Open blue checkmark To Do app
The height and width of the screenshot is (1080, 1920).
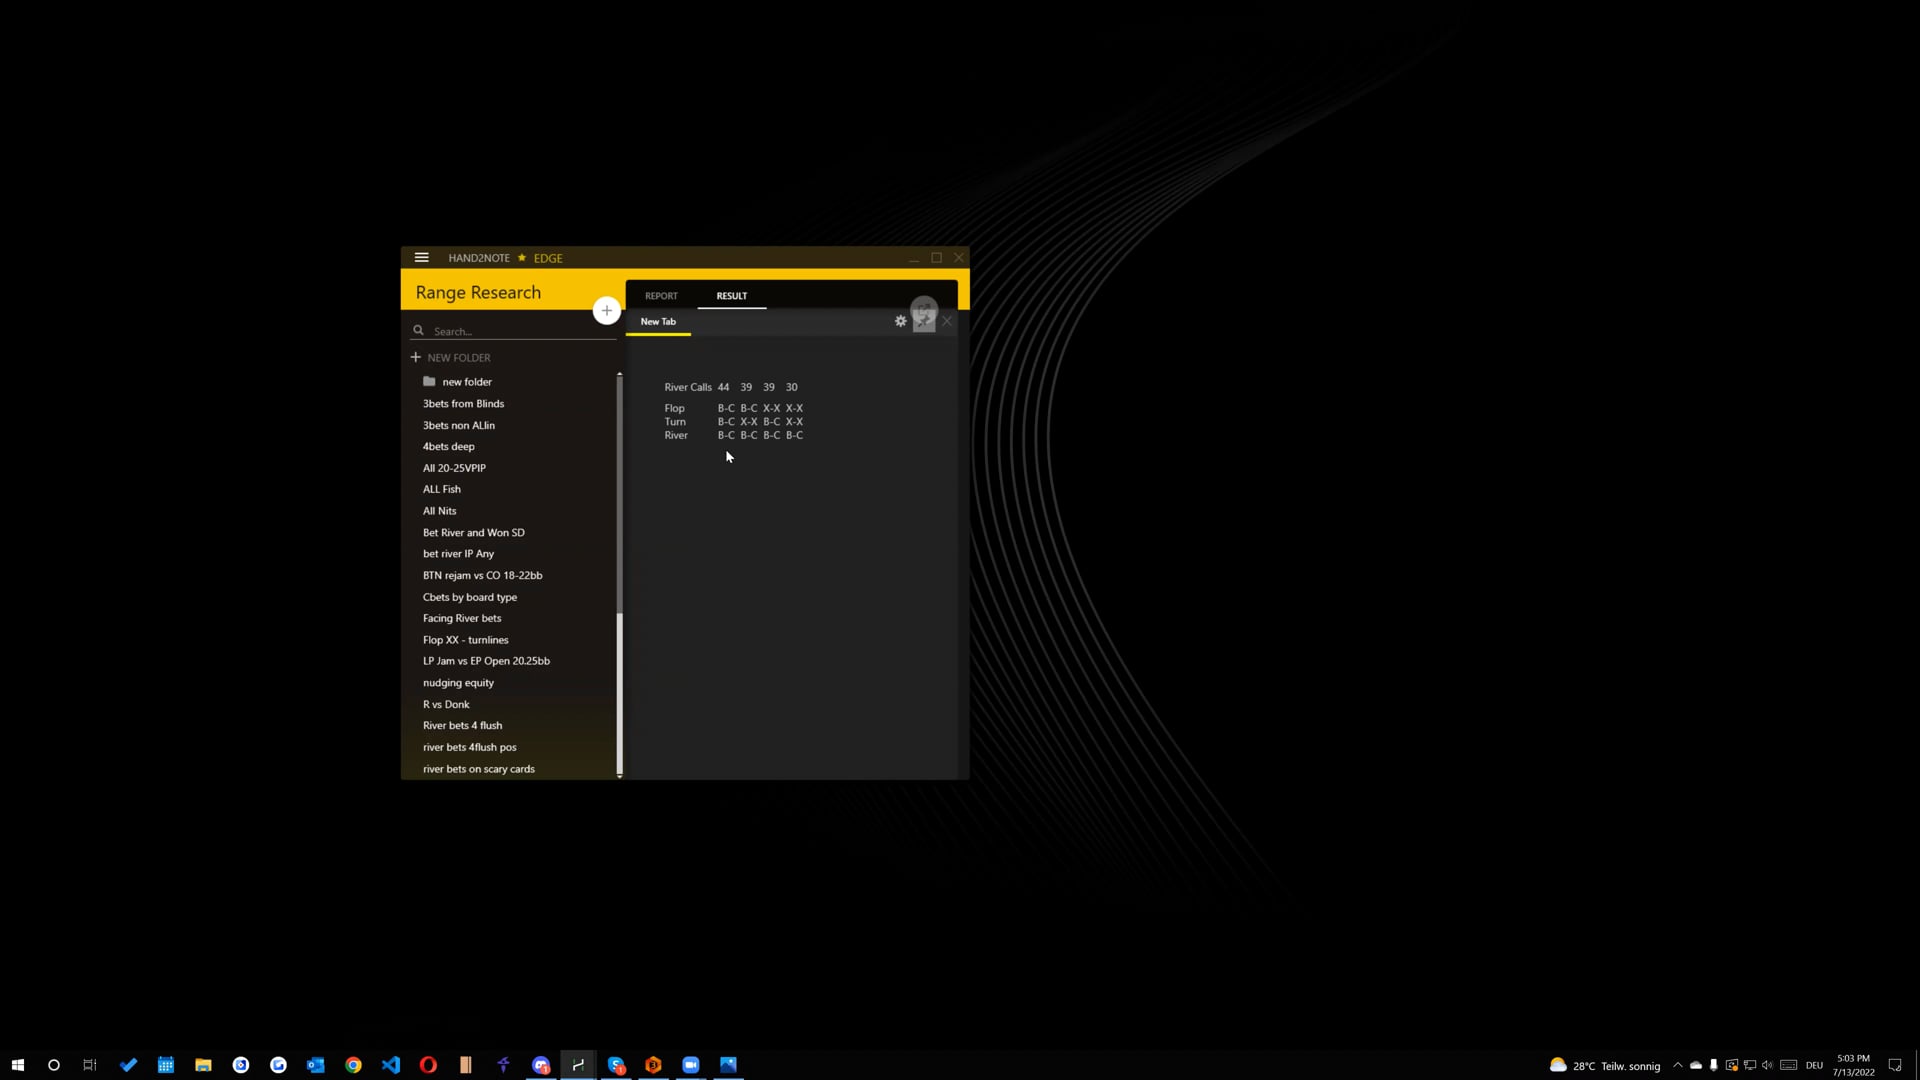pos(128,1065)
